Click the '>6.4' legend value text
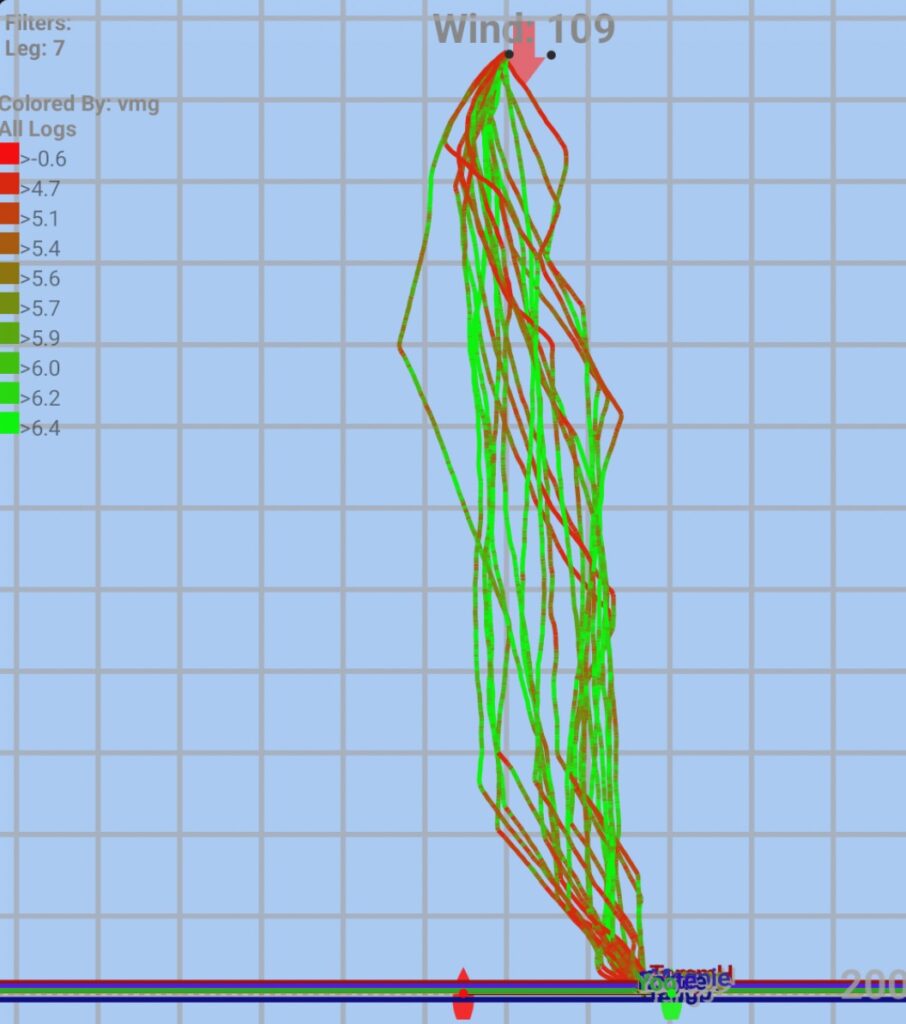The image size is (906, 1024). 40,428
